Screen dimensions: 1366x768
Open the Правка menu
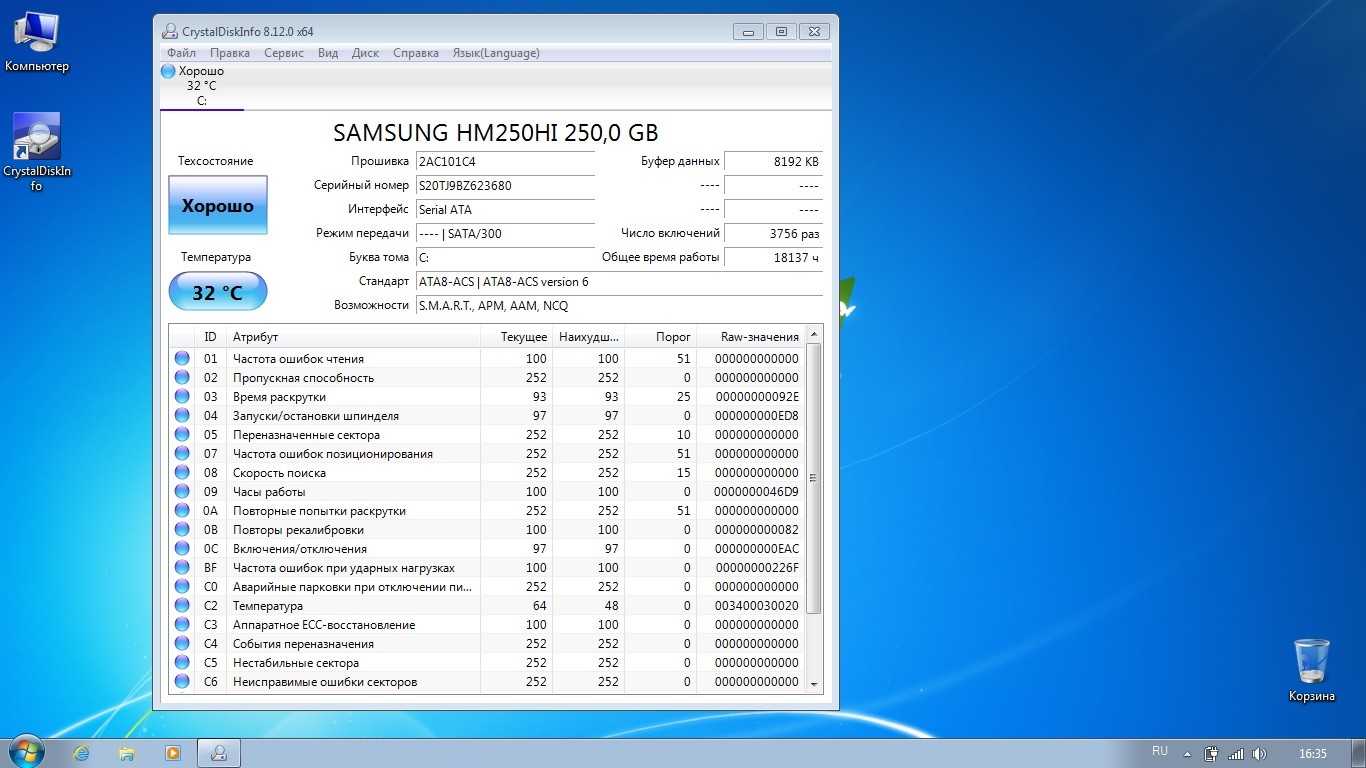pyautogui.click(x=231, y=53)
